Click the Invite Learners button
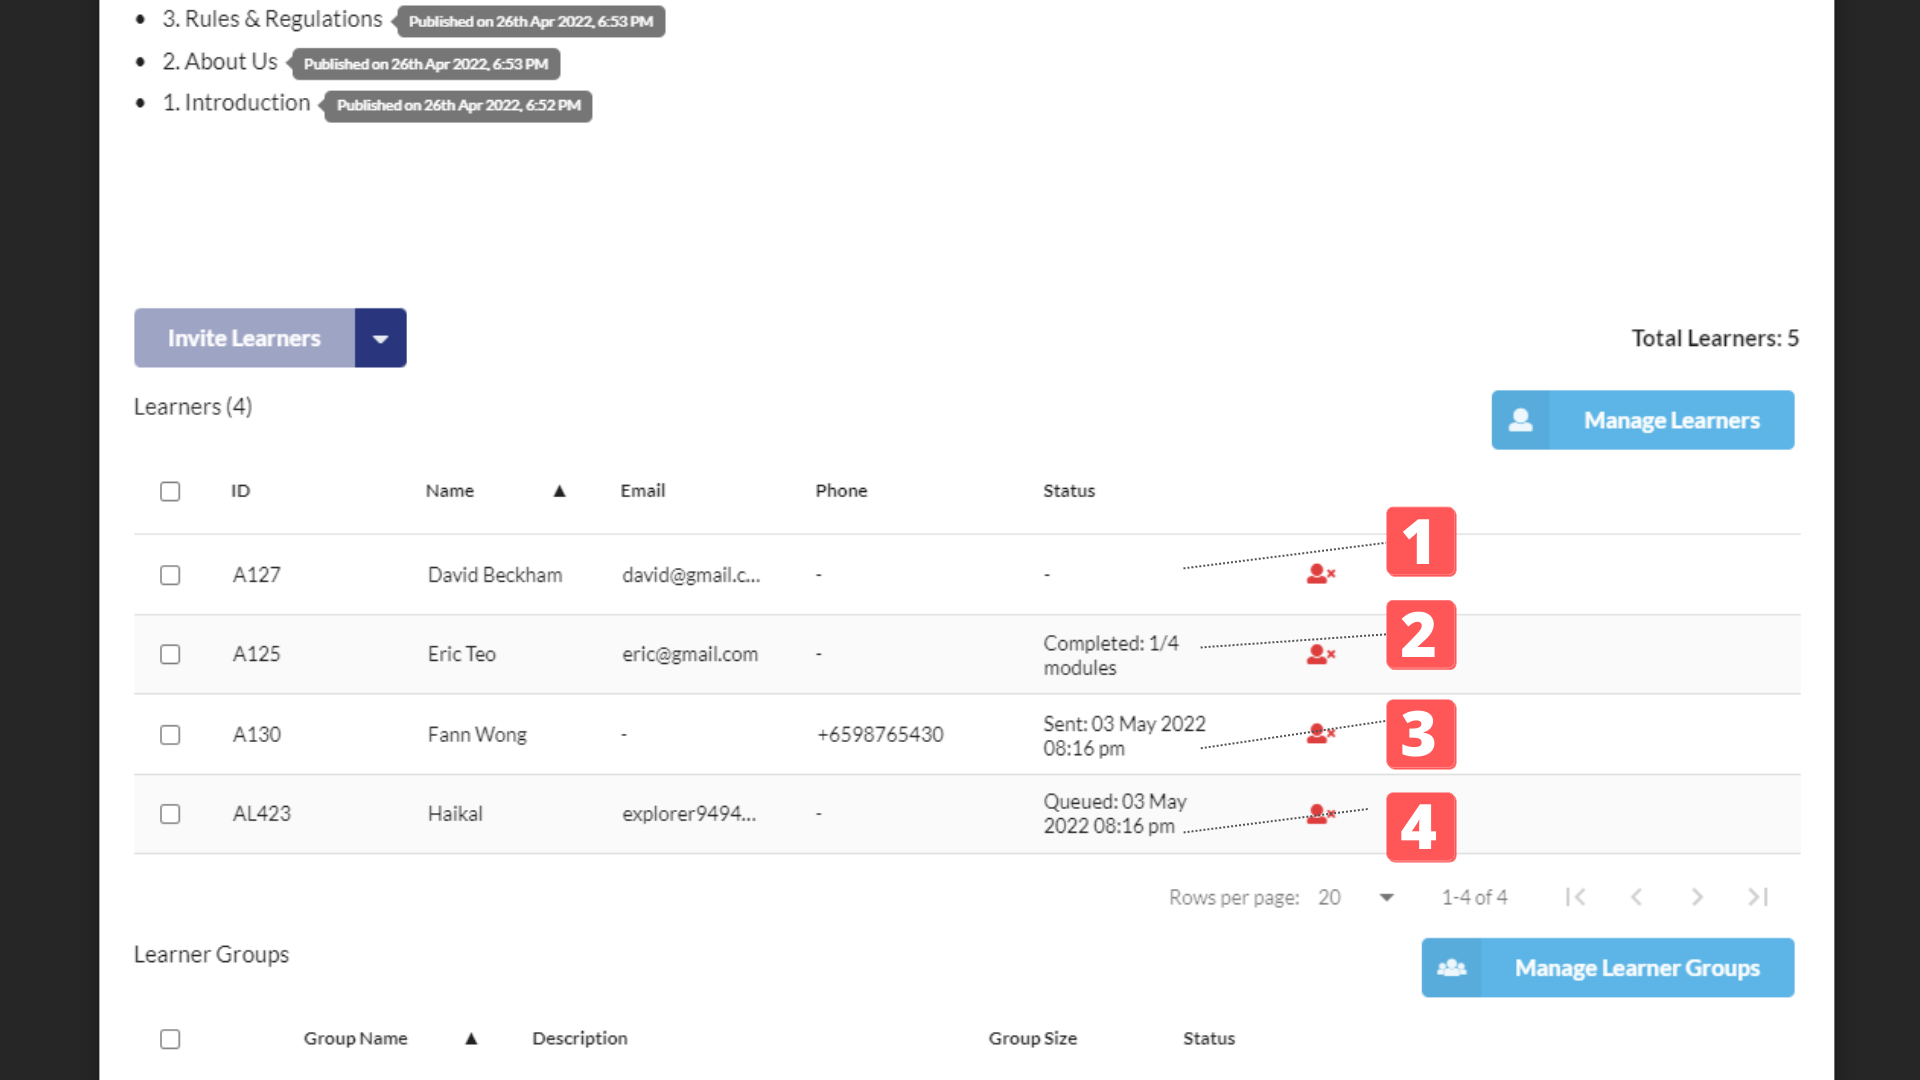Image resolution: width=1920 pixels, height=1080 pixels. pos(244,338)
